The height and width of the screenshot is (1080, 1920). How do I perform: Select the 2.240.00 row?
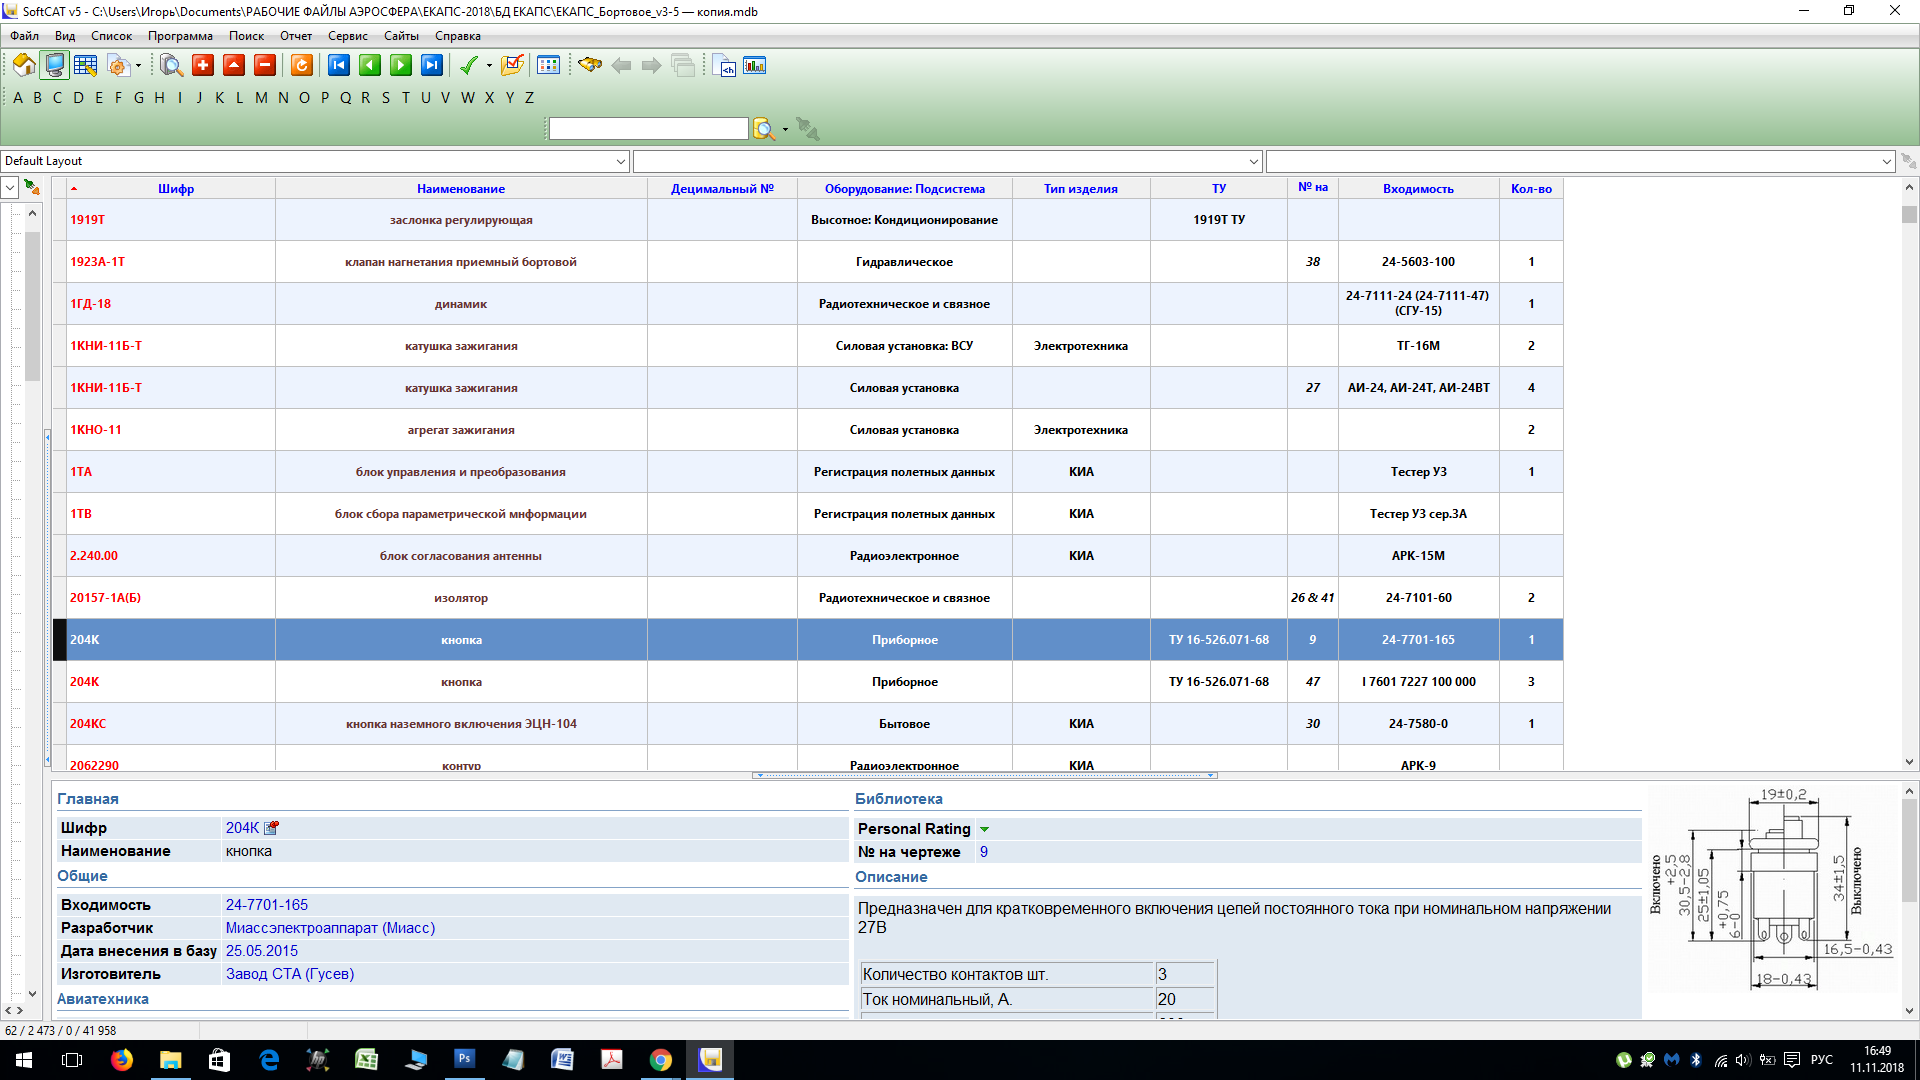tap(808, 556)
